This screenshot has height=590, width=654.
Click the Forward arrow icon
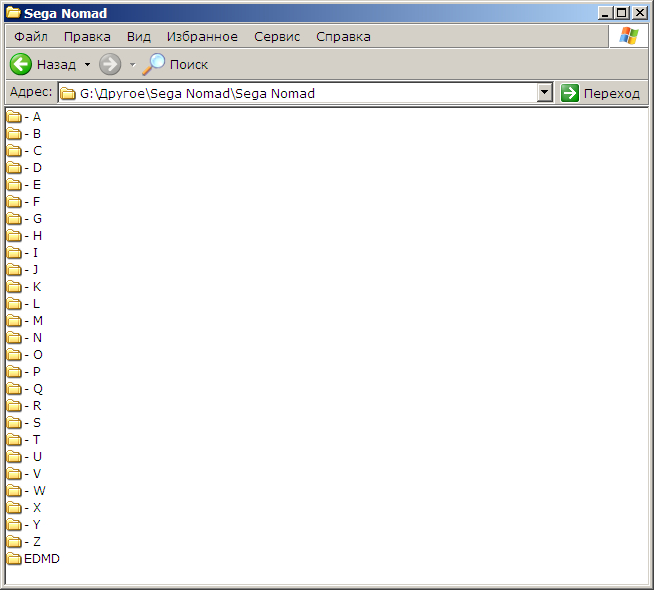(x=110, y=64)
